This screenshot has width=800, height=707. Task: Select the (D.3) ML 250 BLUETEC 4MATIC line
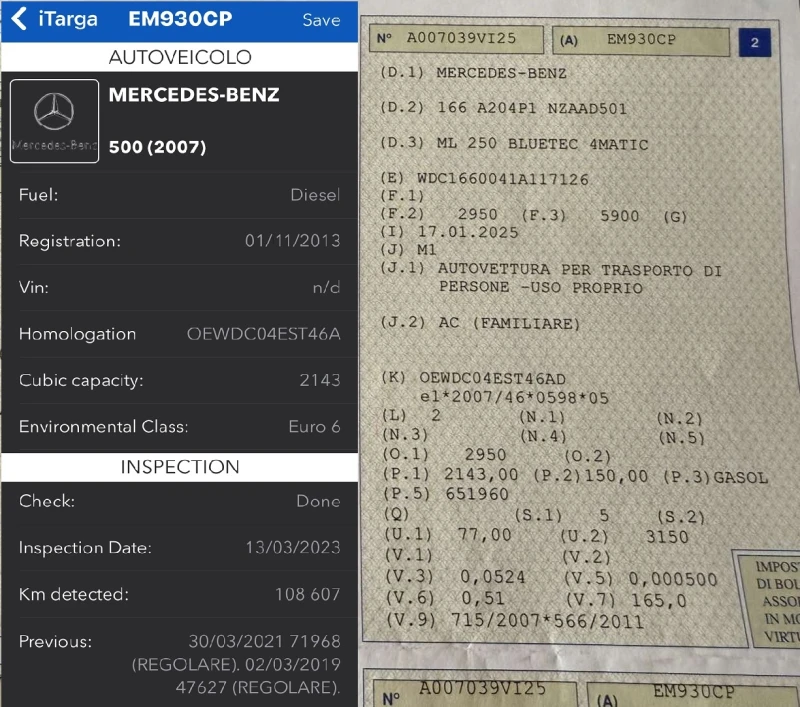coord(514,143)
